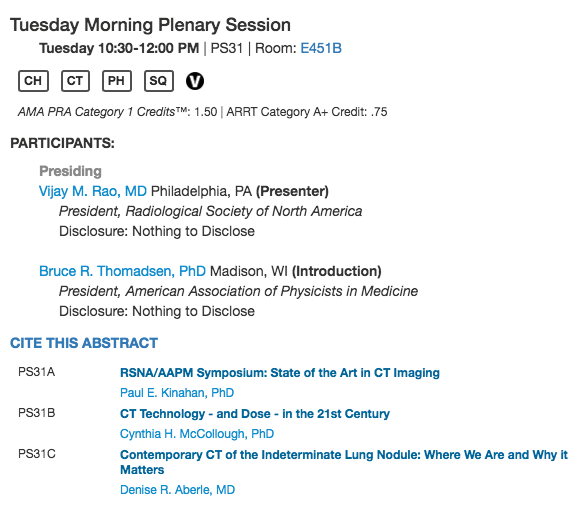Select the SQ category badge icon
Screen dimensions: 585x521
point(159,81)
